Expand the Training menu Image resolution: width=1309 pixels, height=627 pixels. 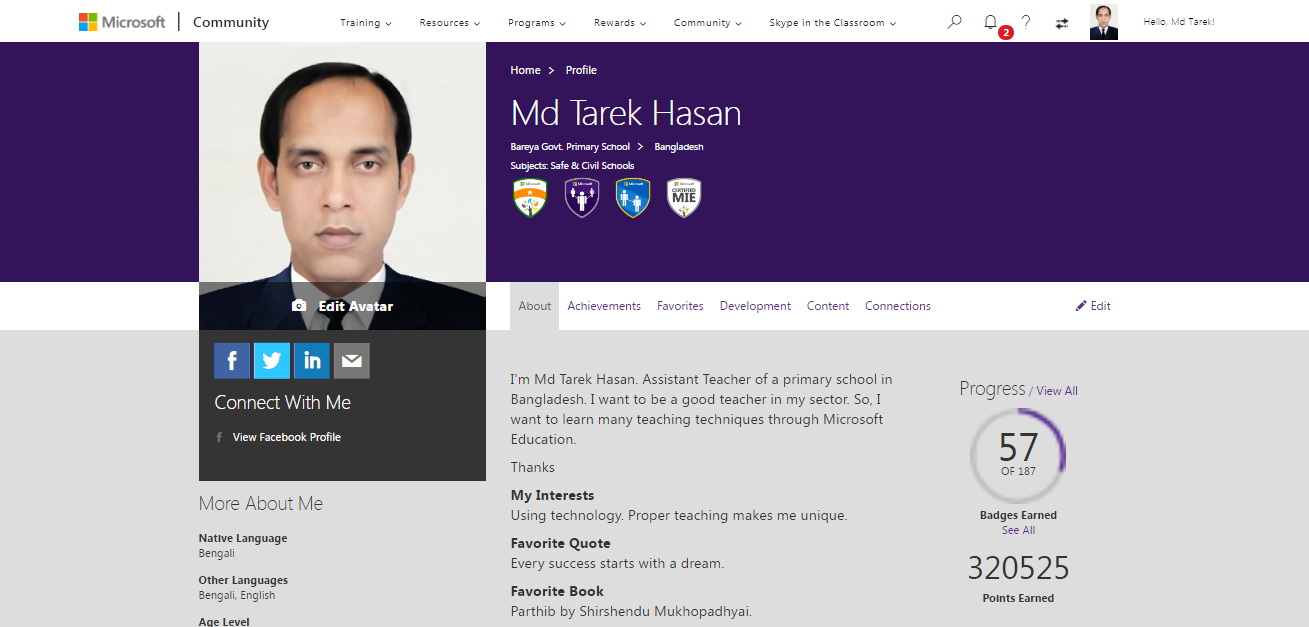tap(366, 23)
